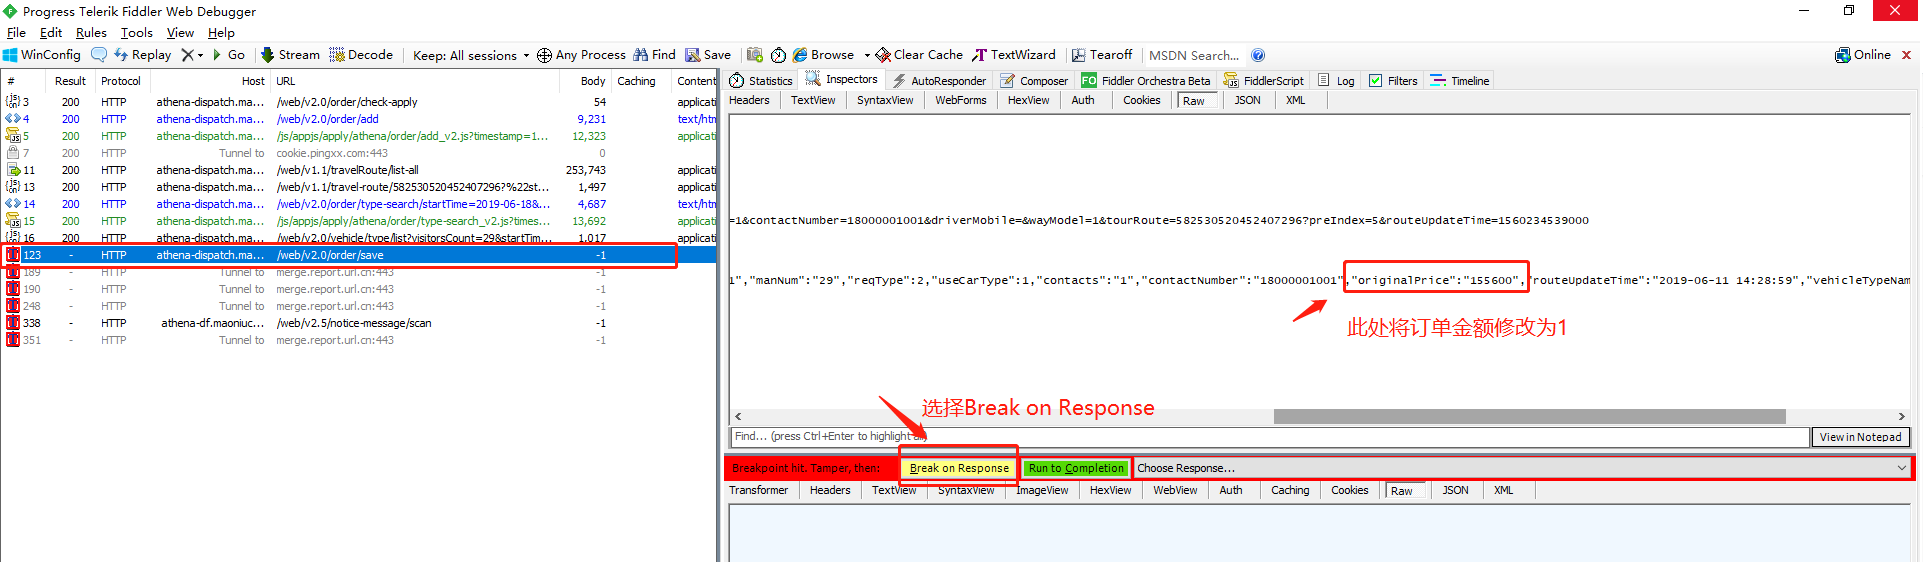
Task: Click the request horizontal scrollbar thumb
Action: point(1529,416)
